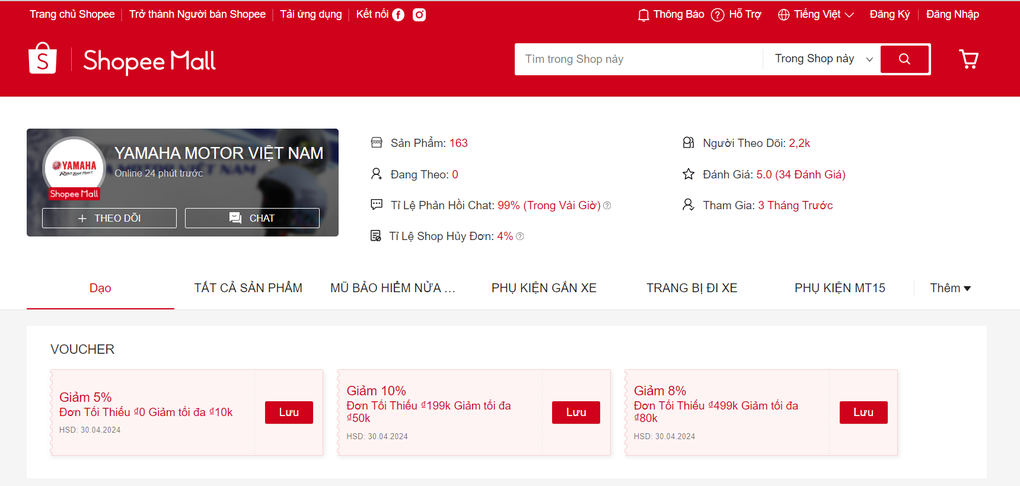Open the PHỤ KIỆN MT15 tab
This screenshot has width=1020, height=486.
pyautogui.click(x=840, y=288)
